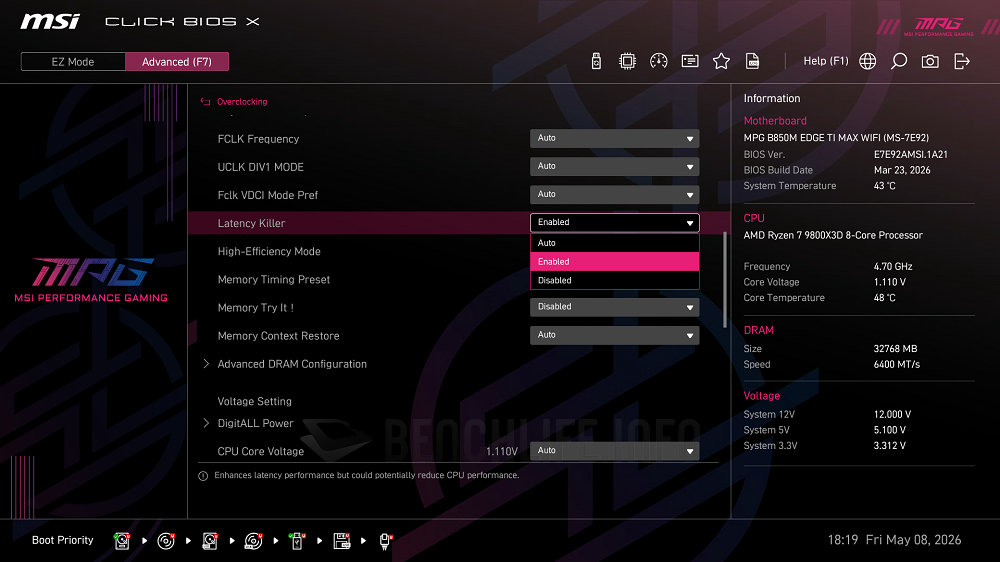Select the hard disk boot priority icon

click(x=122, y=541)
